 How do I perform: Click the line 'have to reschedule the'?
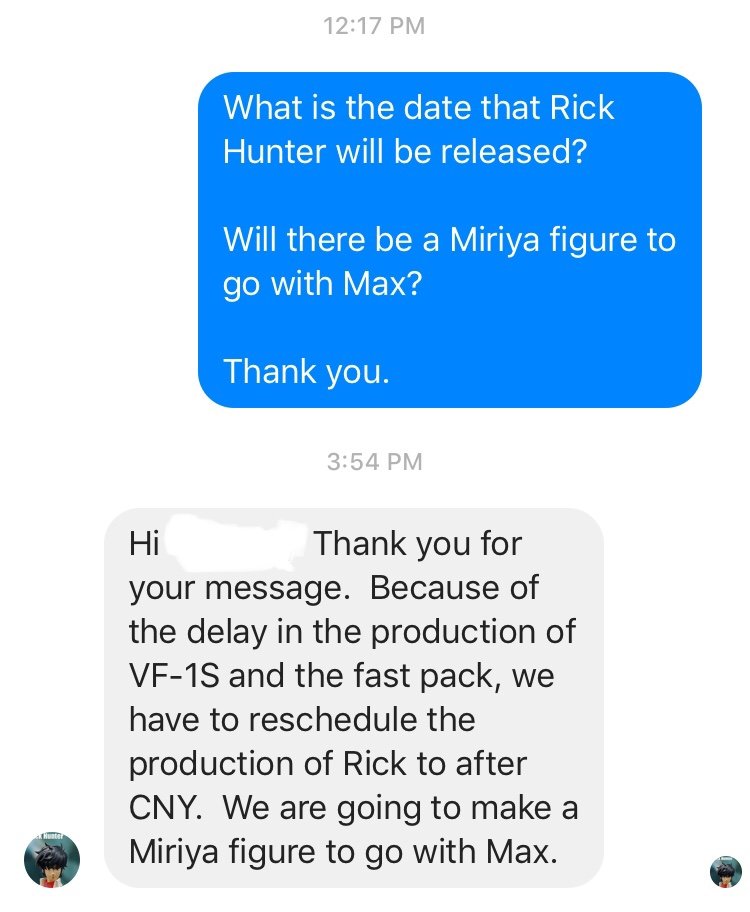click(303, 719)
